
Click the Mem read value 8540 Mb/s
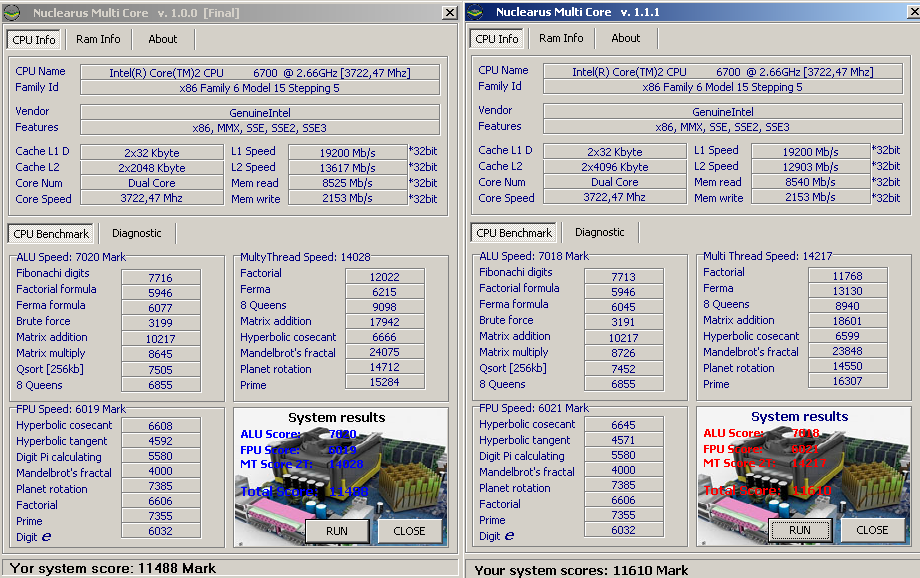pyautogui.click(x=810, y=182)
